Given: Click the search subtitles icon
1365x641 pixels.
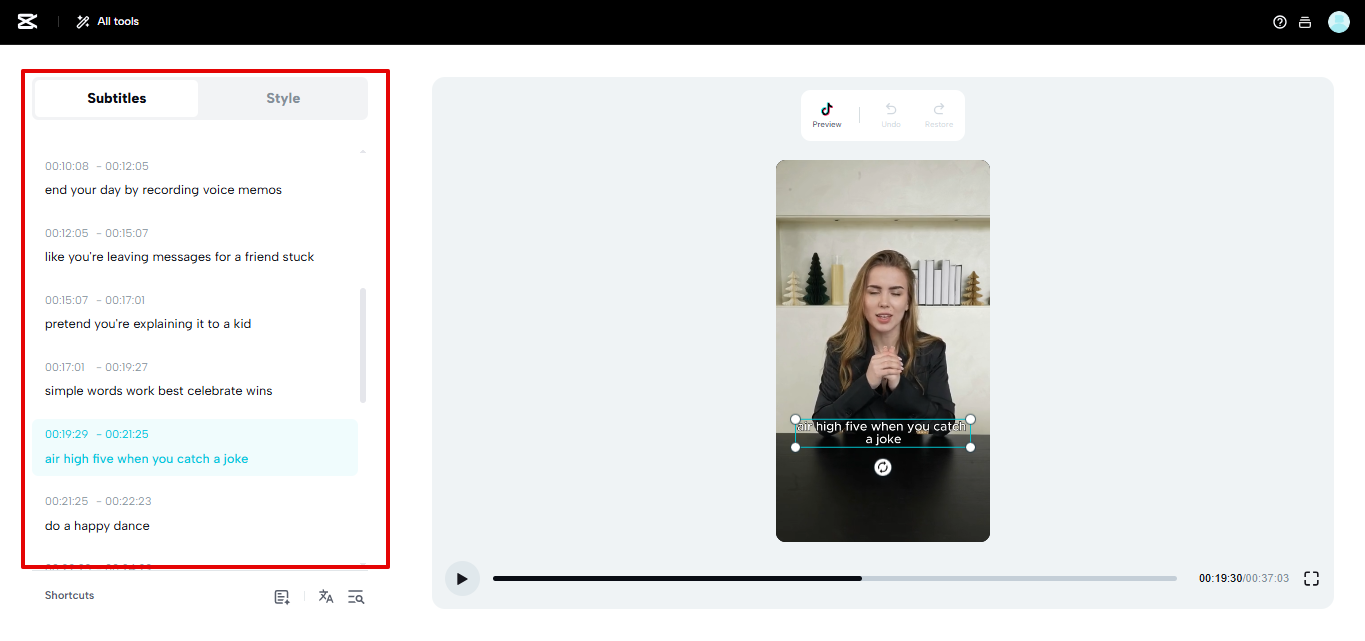Looking at the screenshot, I should point(356,596).
